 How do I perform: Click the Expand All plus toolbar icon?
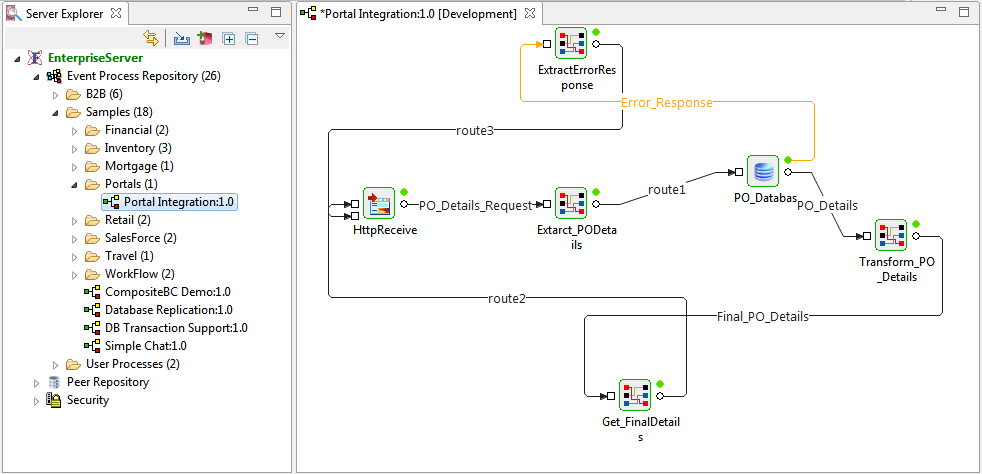[x=229, y=39]
